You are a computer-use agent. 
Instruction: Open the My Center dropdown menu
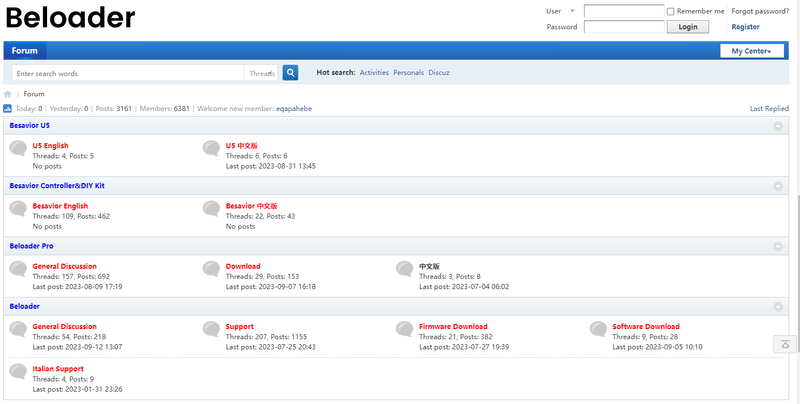(x=752, y=51)
